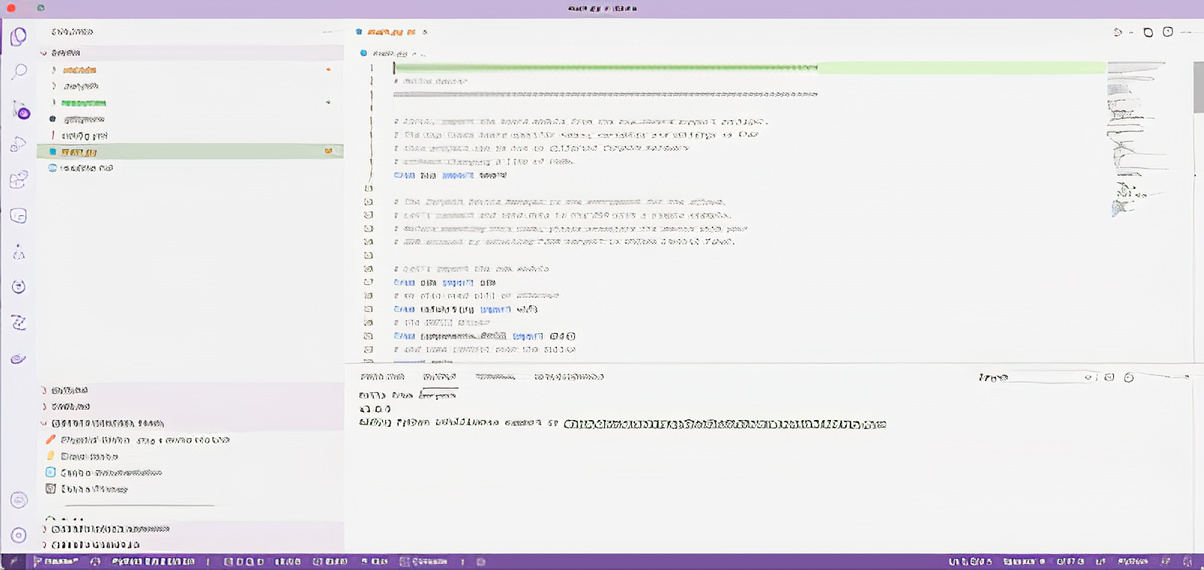This screenshot has height=570, width=1204.
Task: Open the Search magnifier in the activity bar
Action: pyautogui.click(x=18, y=72)
